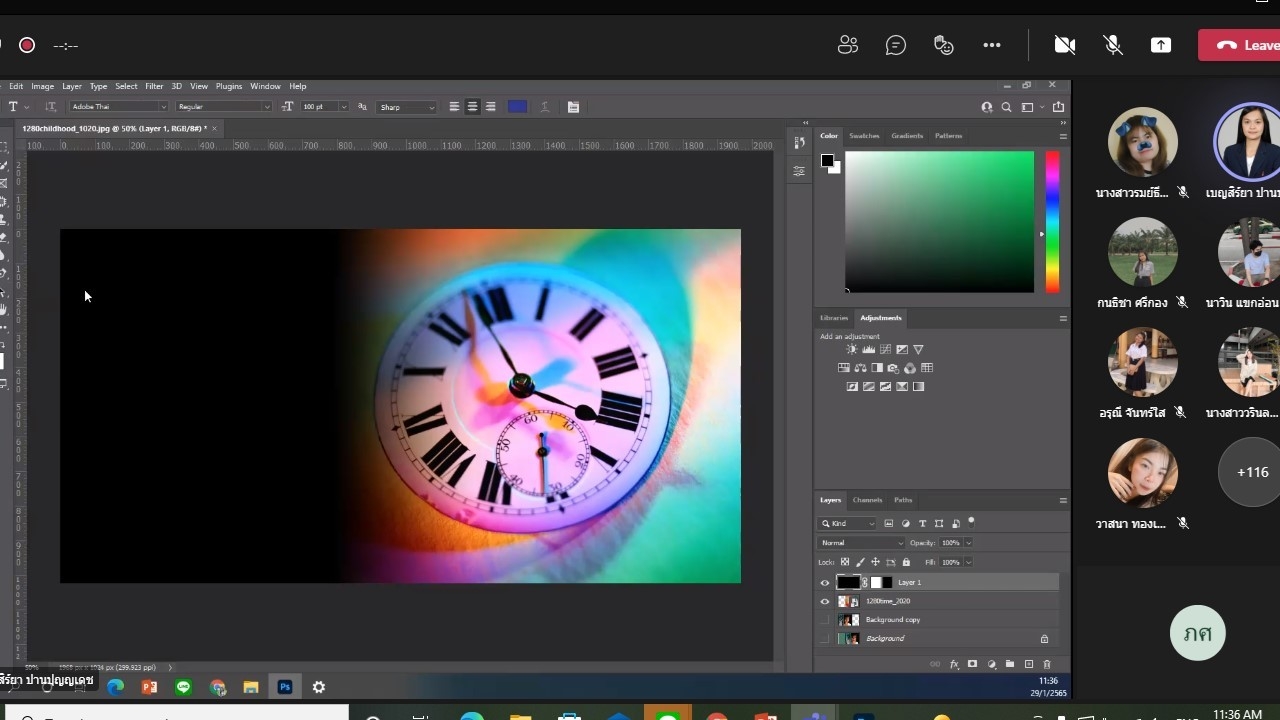
Task: Create new fill or adjustment layer icon
Action: tap(991, 664)
